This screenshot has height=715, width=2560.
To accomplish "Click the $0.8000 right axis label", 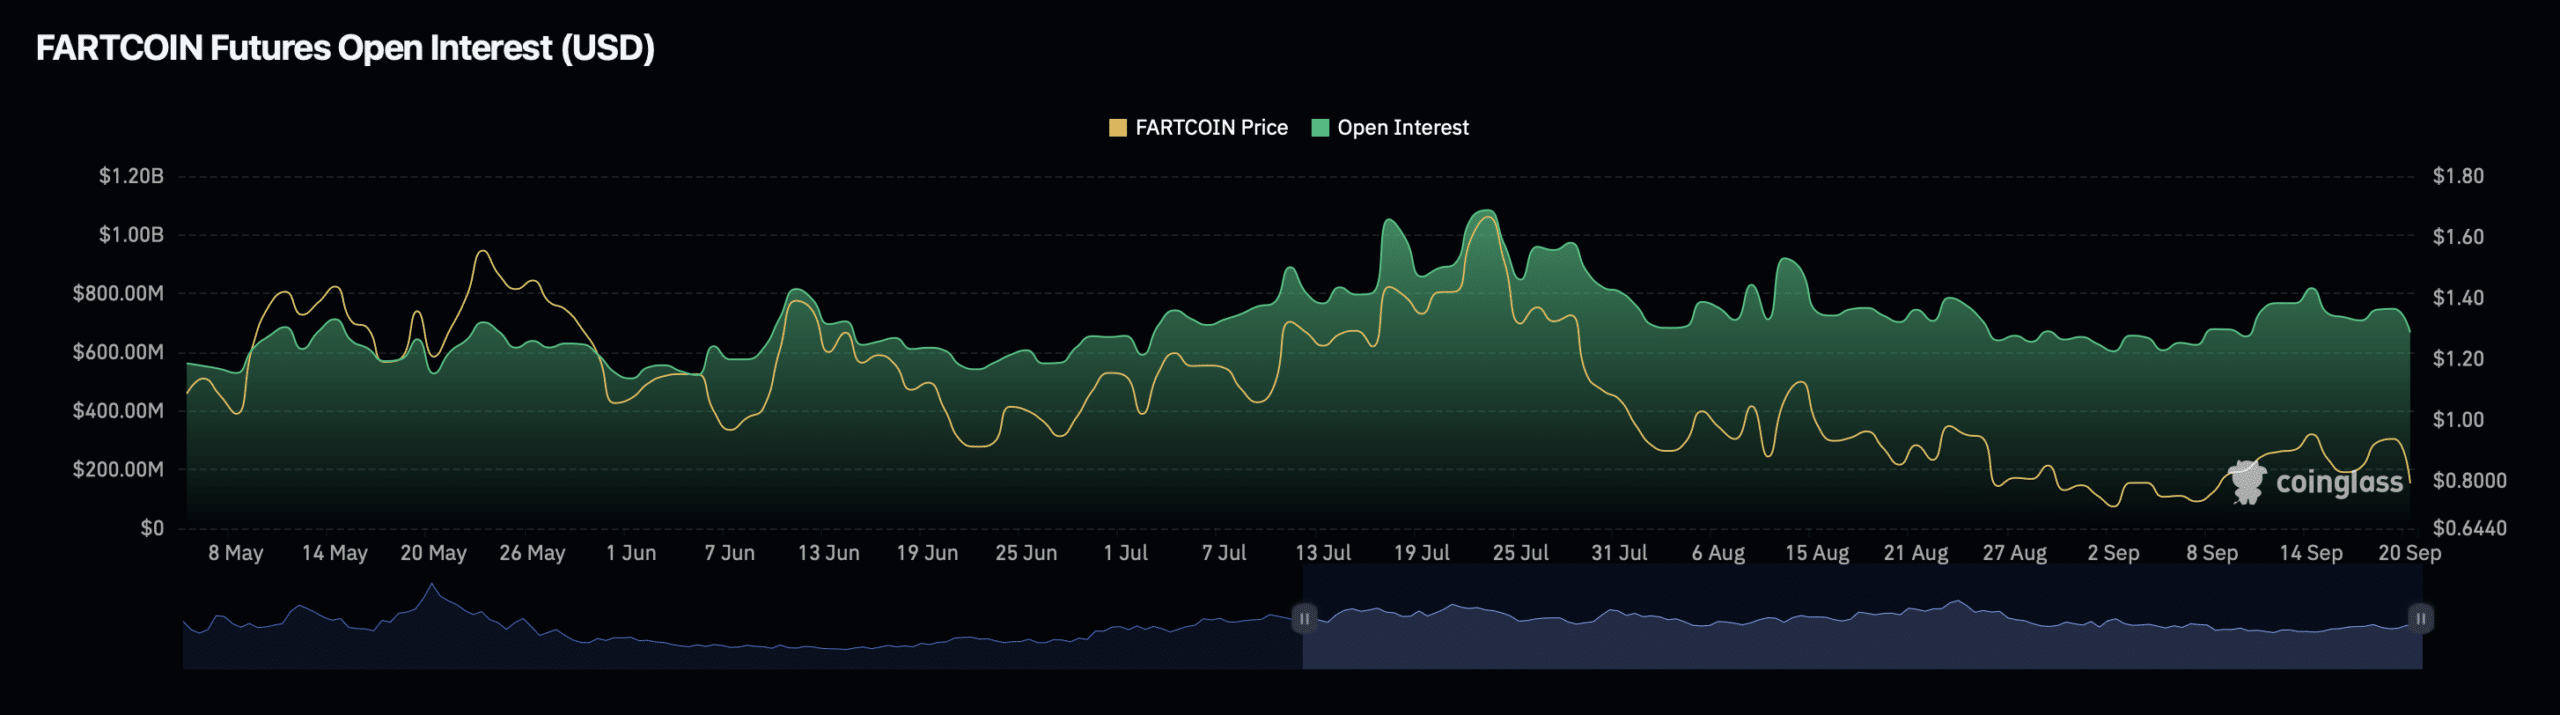I will click(2470, 481).
